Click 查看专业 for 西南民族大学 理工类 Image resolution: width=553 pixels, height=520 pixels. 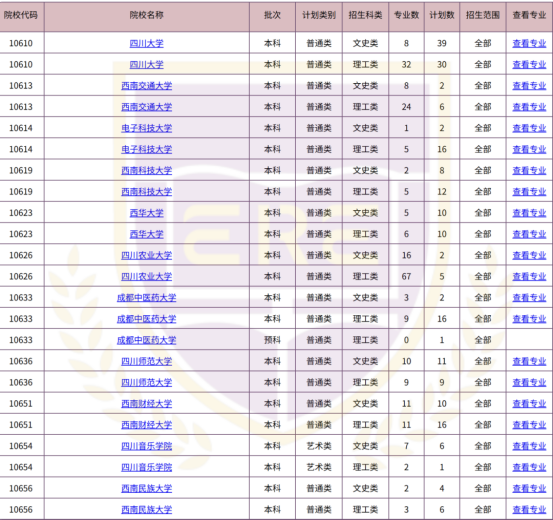(529, 509)
